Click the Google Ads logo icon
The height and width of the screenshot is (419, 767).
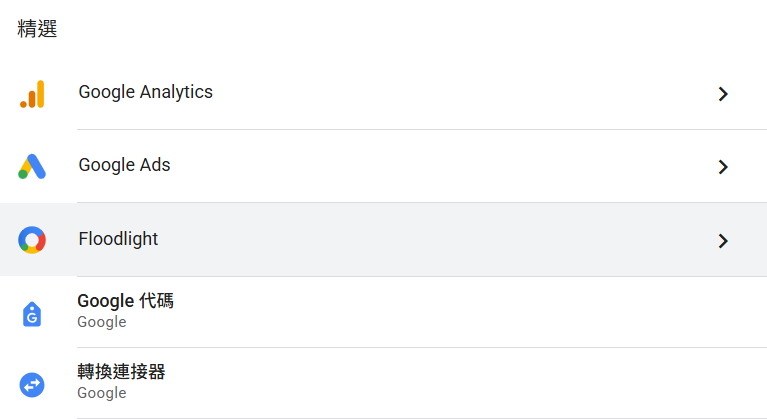click(x=32, y=166)
